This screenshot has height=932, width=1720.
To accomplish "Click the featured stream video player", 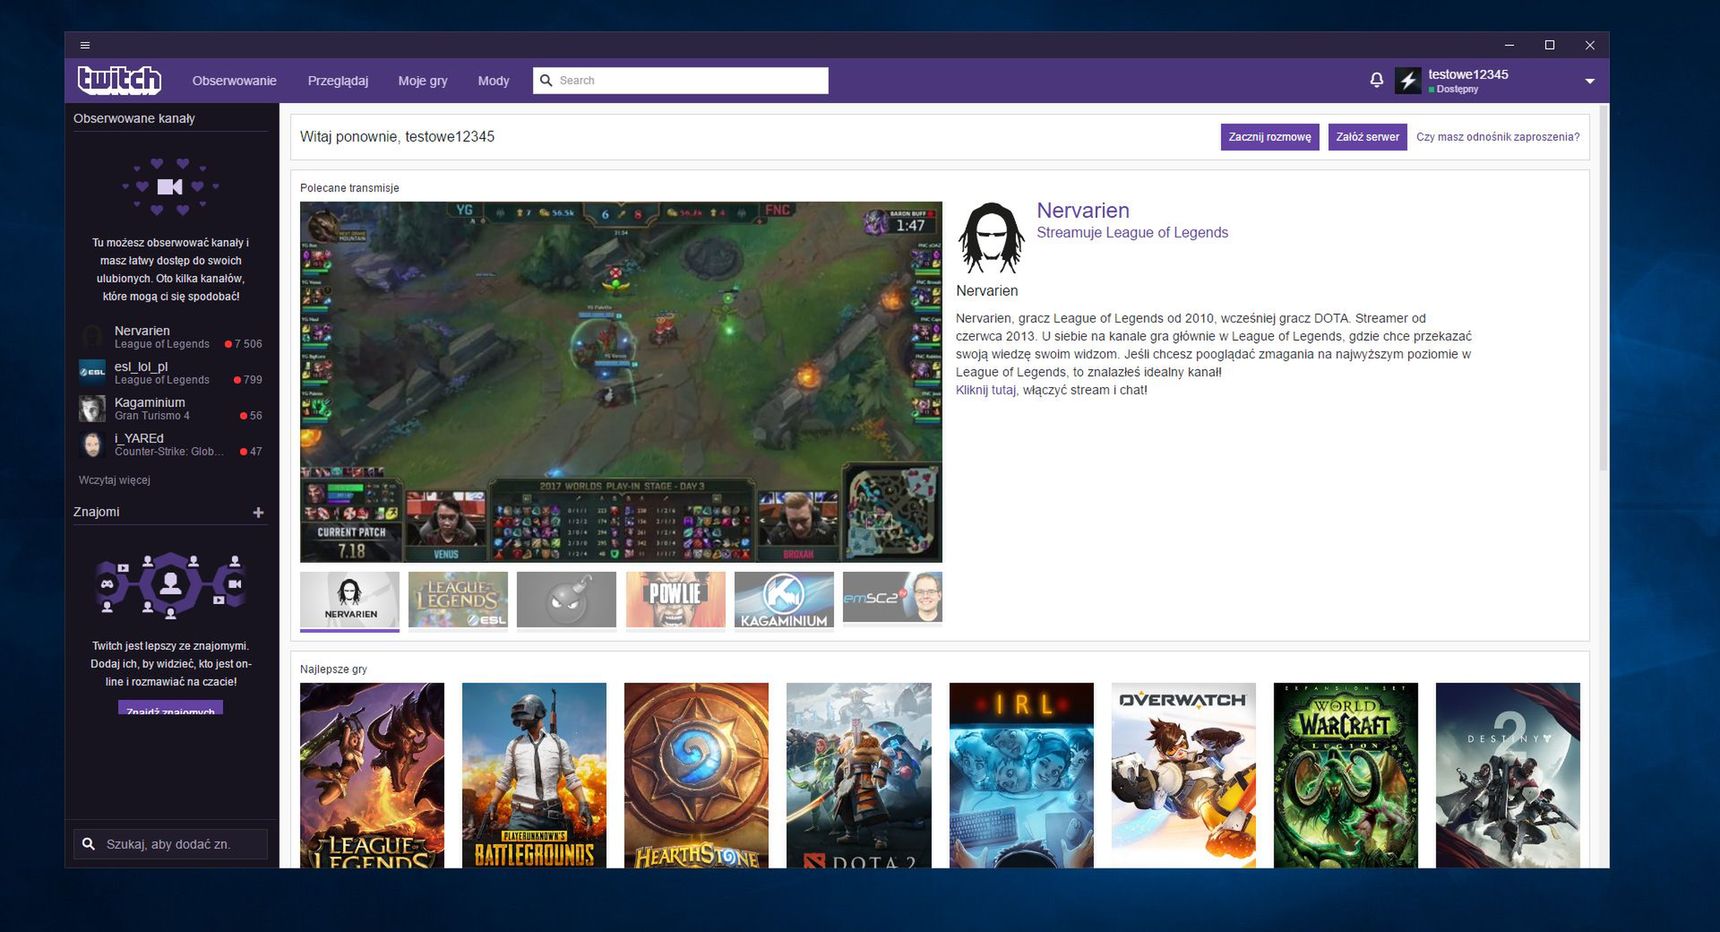I will (x=621, y=382).
